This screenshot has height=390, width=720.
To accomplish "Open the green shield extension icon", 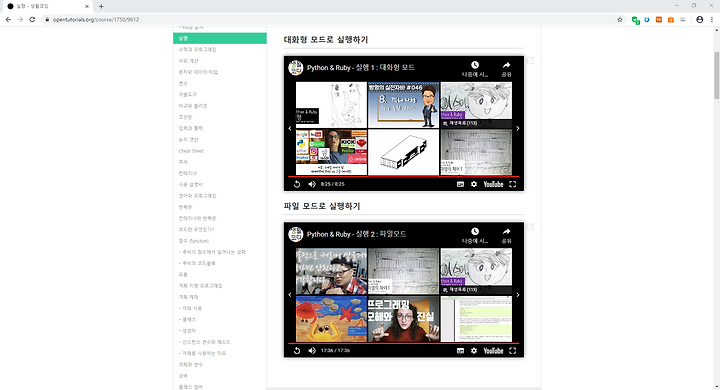I will (636, 20).
